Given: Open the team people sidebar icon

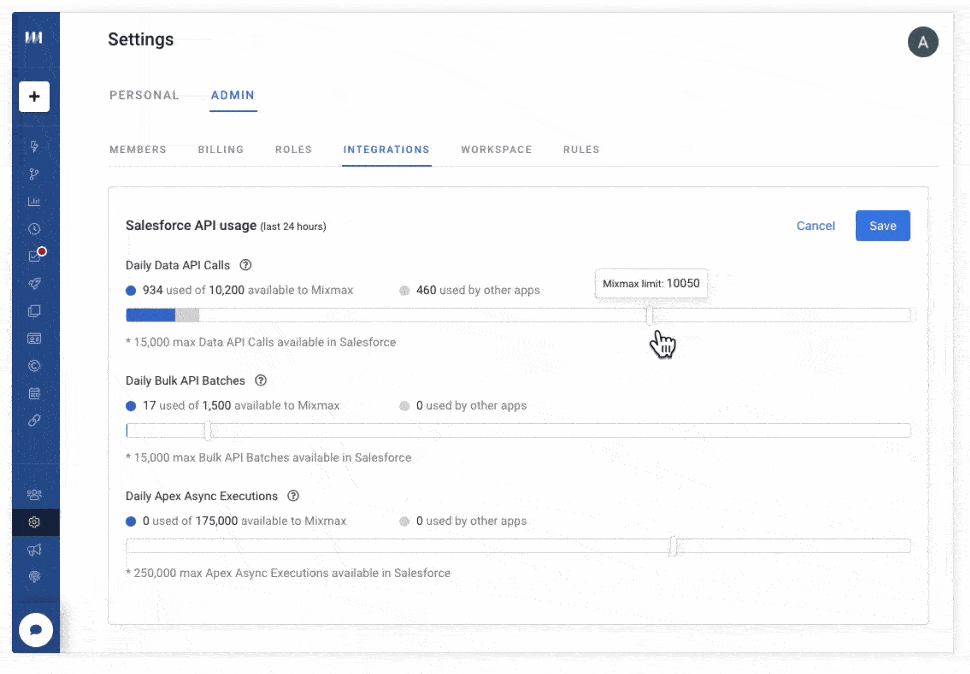Looking at the screenshot, I should click(x=34, y=495).
